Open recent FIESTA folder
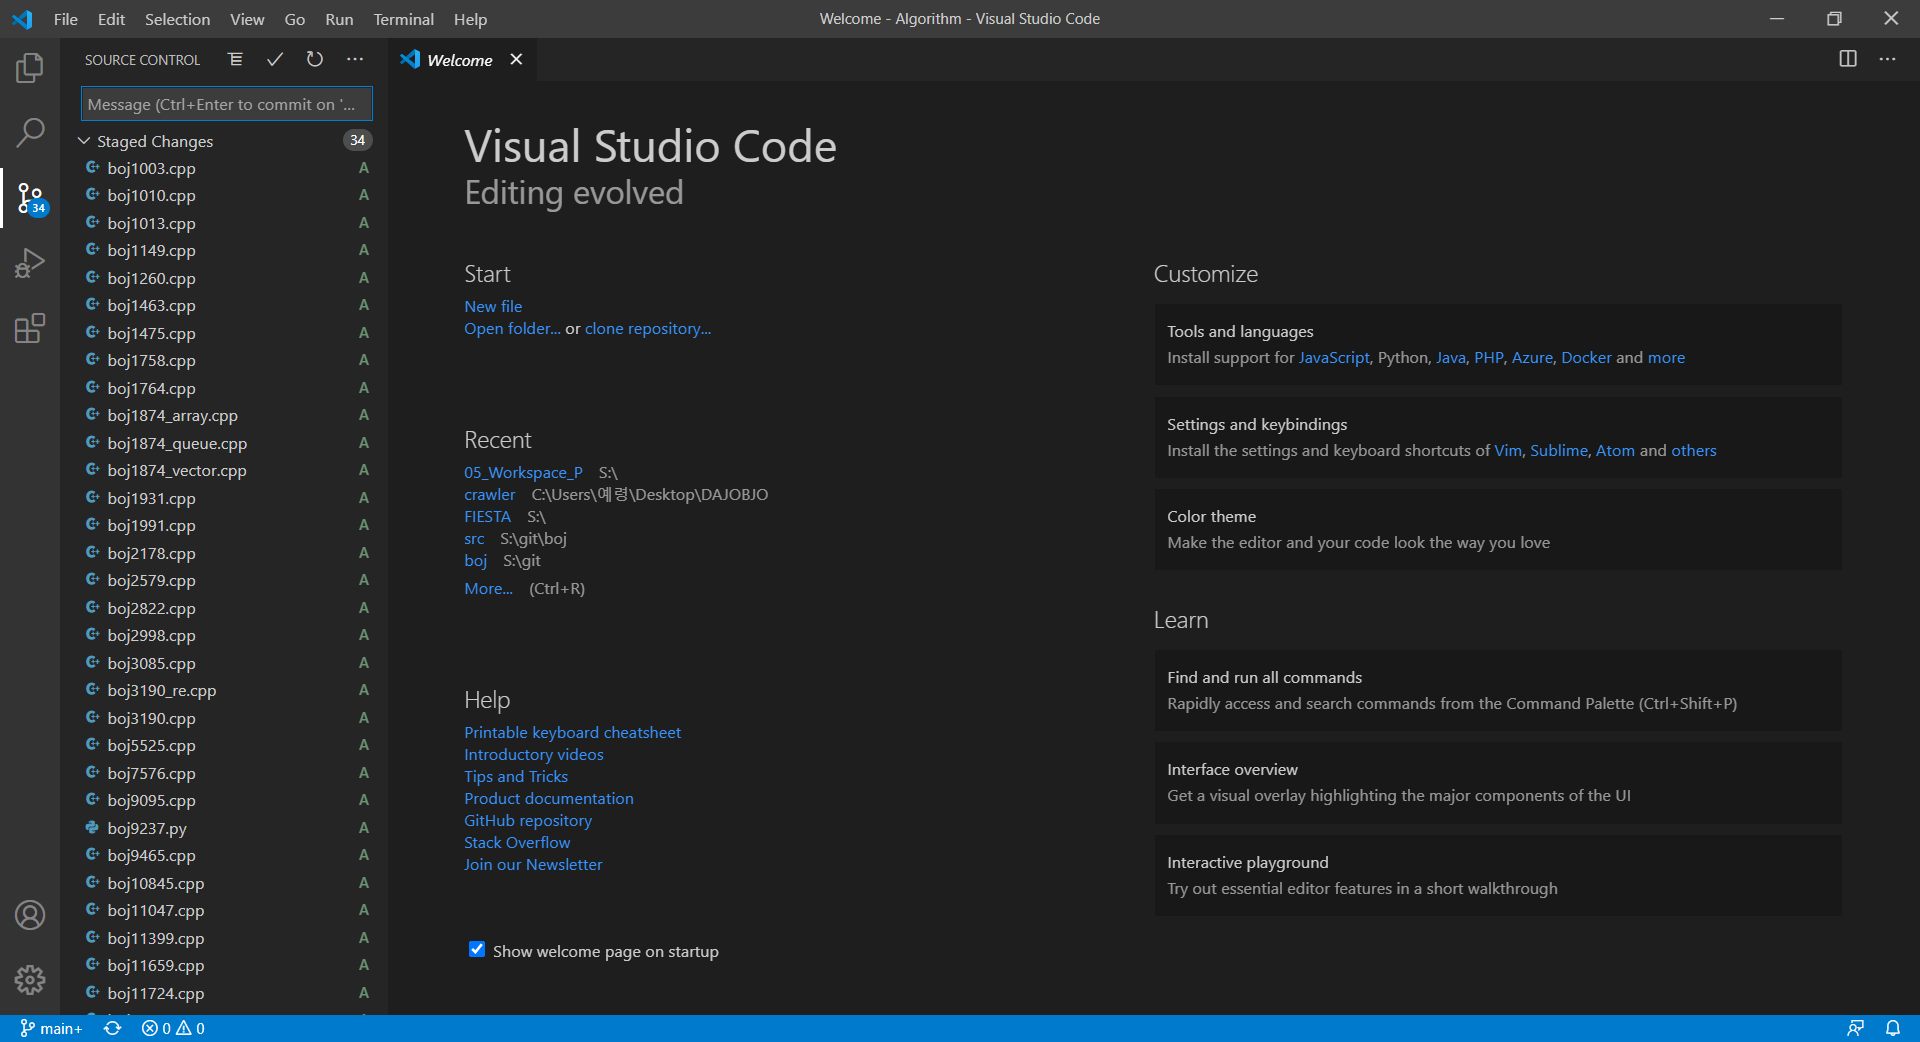This screenshot has height=1042, width=1920. tap(487, 516)
